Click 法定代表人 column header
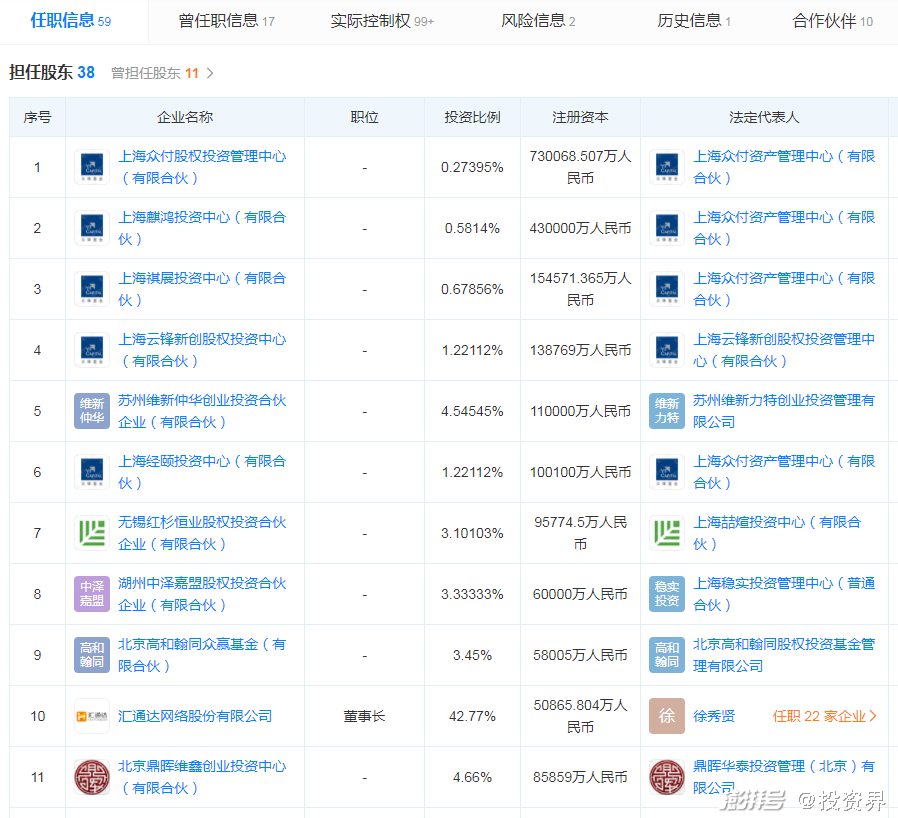 (x=763, y=117)
